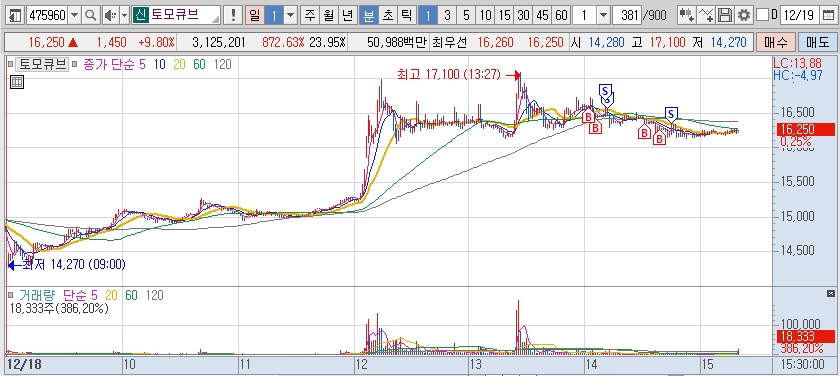The width and height of the screenshot is (840, 376).
Task: Click the small square before the 거래량 legend
Action: 10,295
